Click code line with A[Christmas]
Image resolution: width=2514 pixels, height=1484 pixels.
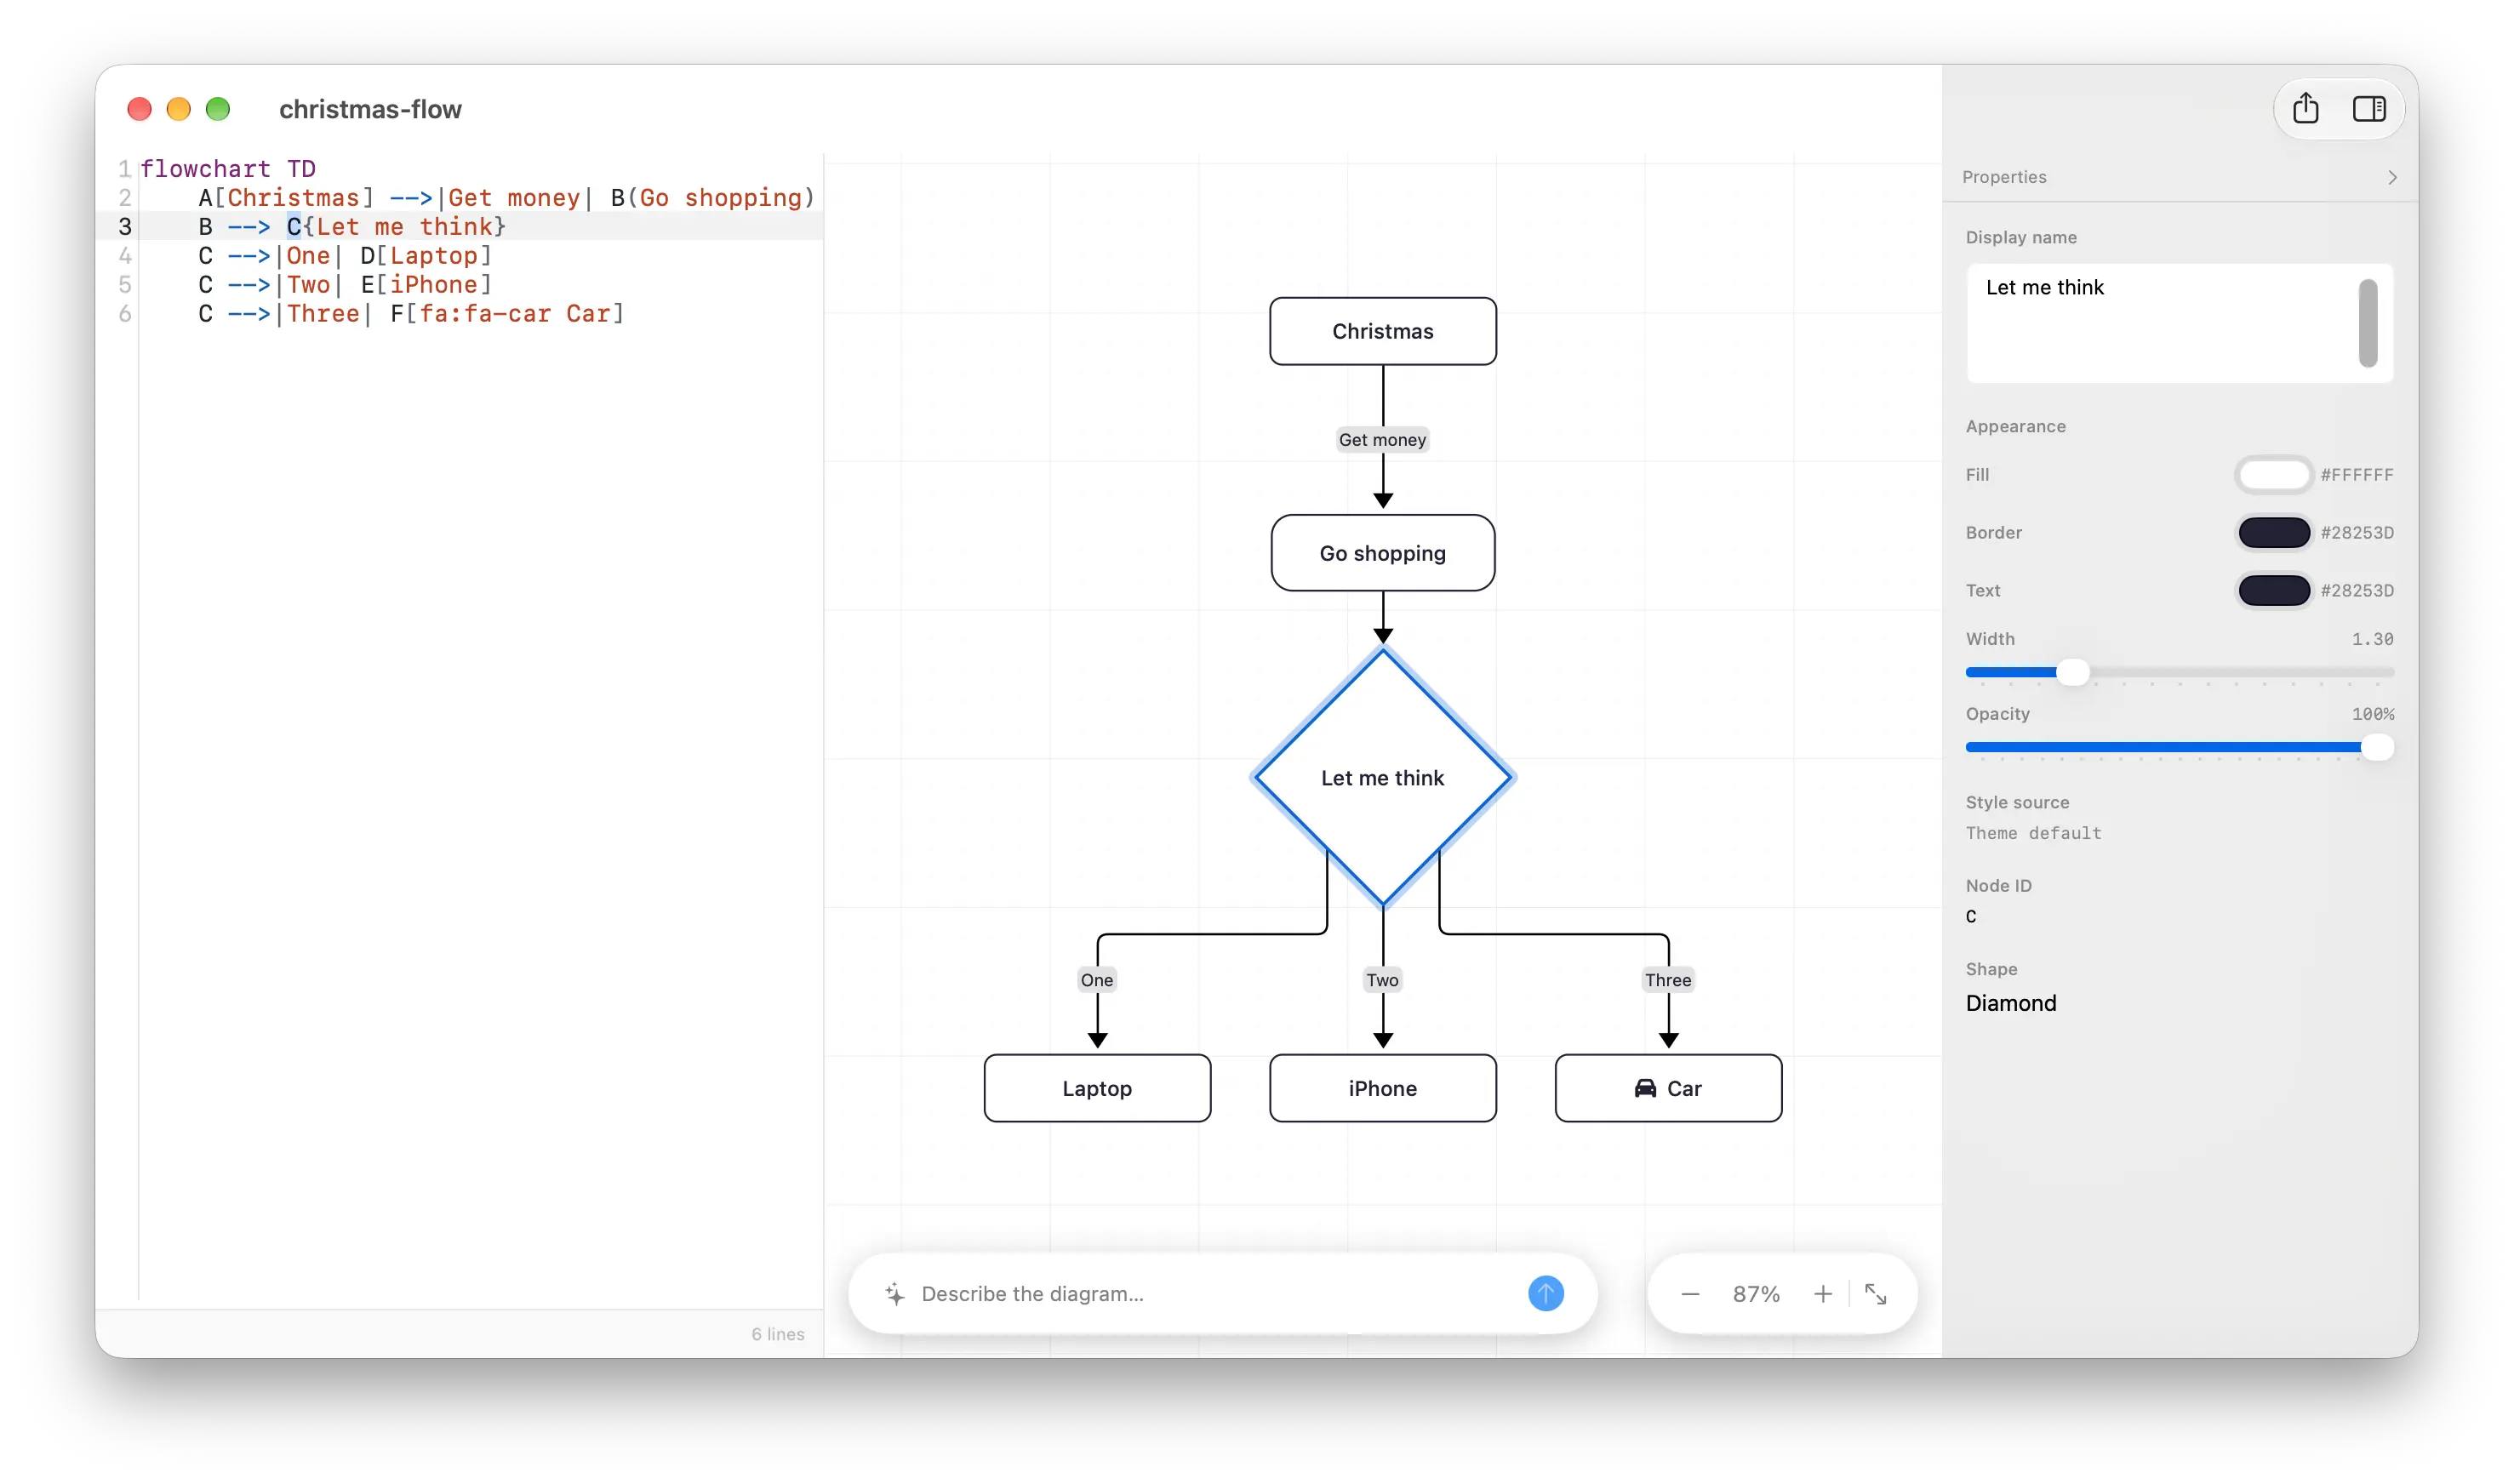click(x=507, y=197)
